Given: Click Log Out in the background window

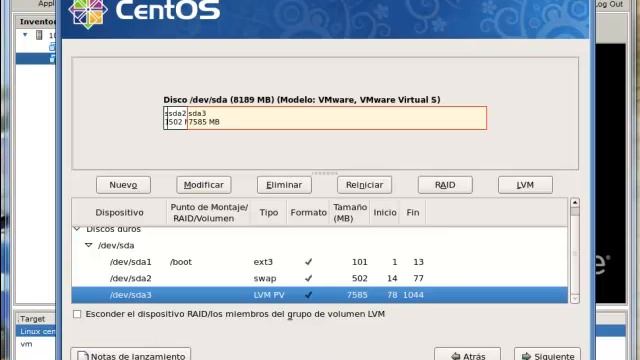Looking at the screenshot, I should click(x=609, y=4).
